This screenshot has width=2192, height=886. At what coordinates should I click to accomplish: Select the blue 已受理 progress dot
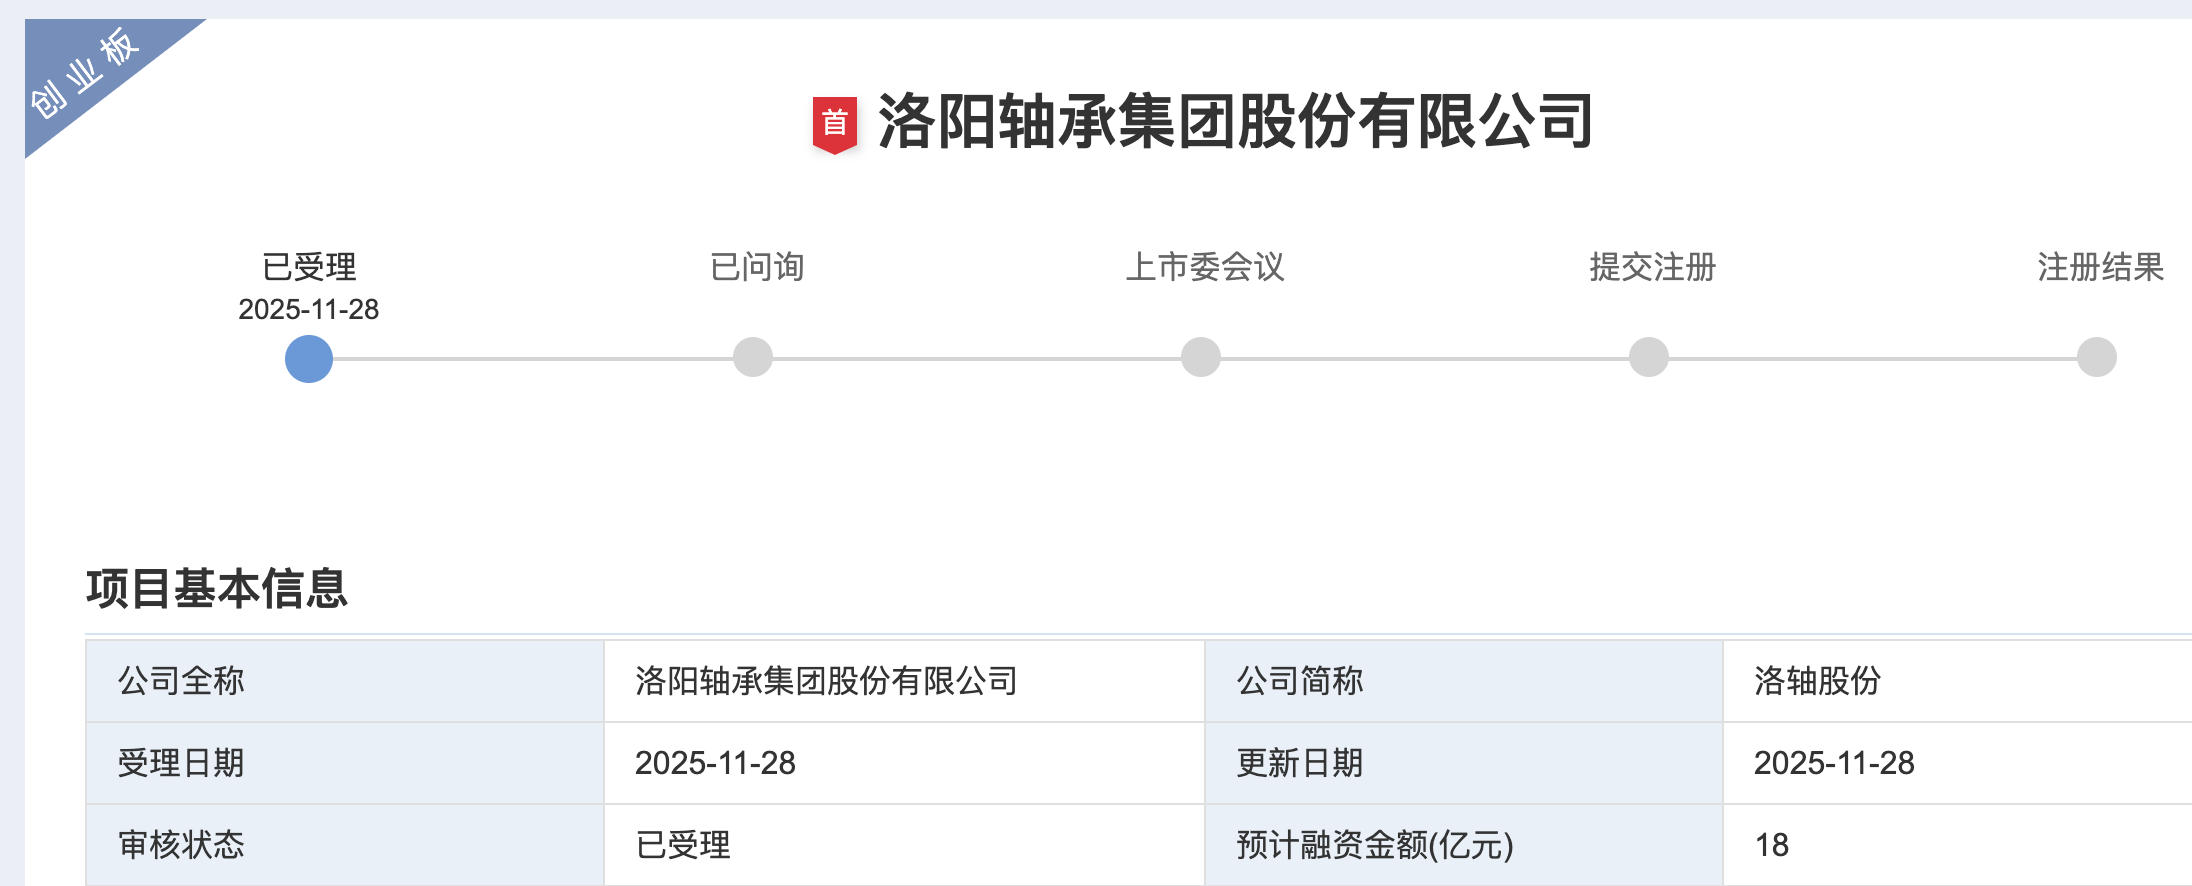[308, 358]
